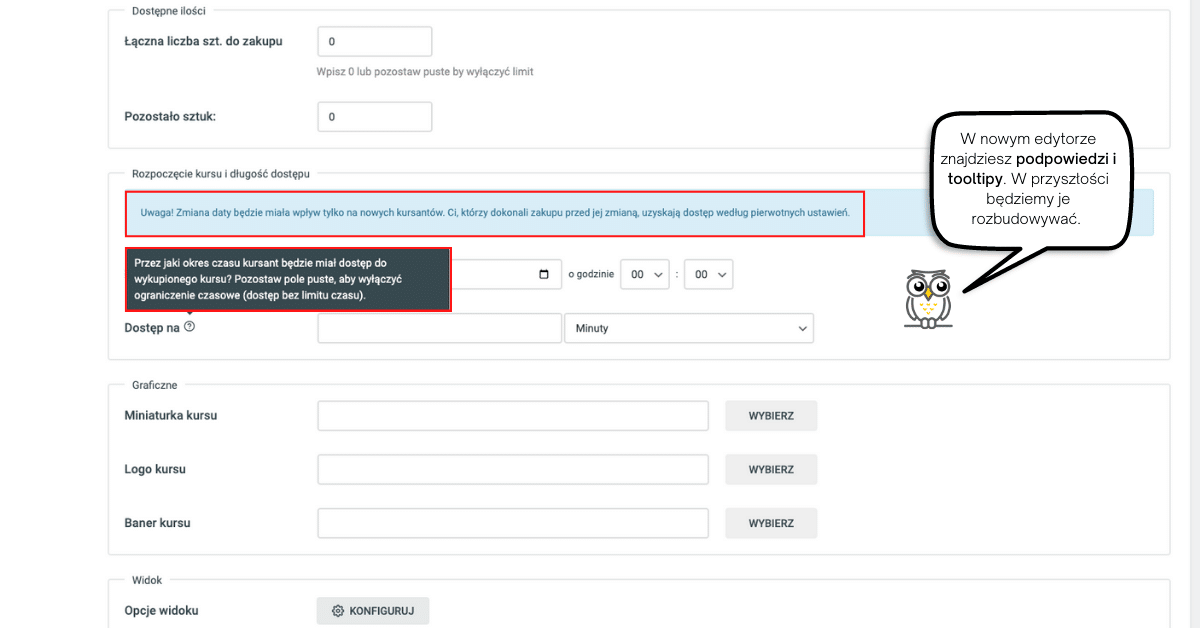Click Wybierz for Baner kursu

(771, 523)
